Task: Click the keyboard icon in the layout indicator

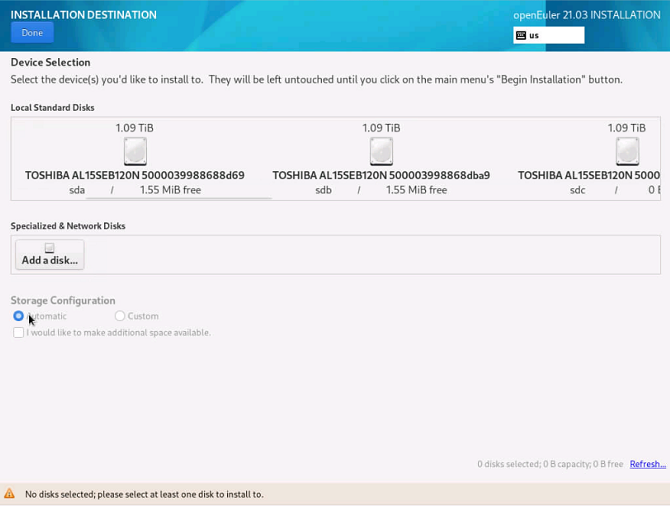Action: pyautogui.click(x=520, y=35)
